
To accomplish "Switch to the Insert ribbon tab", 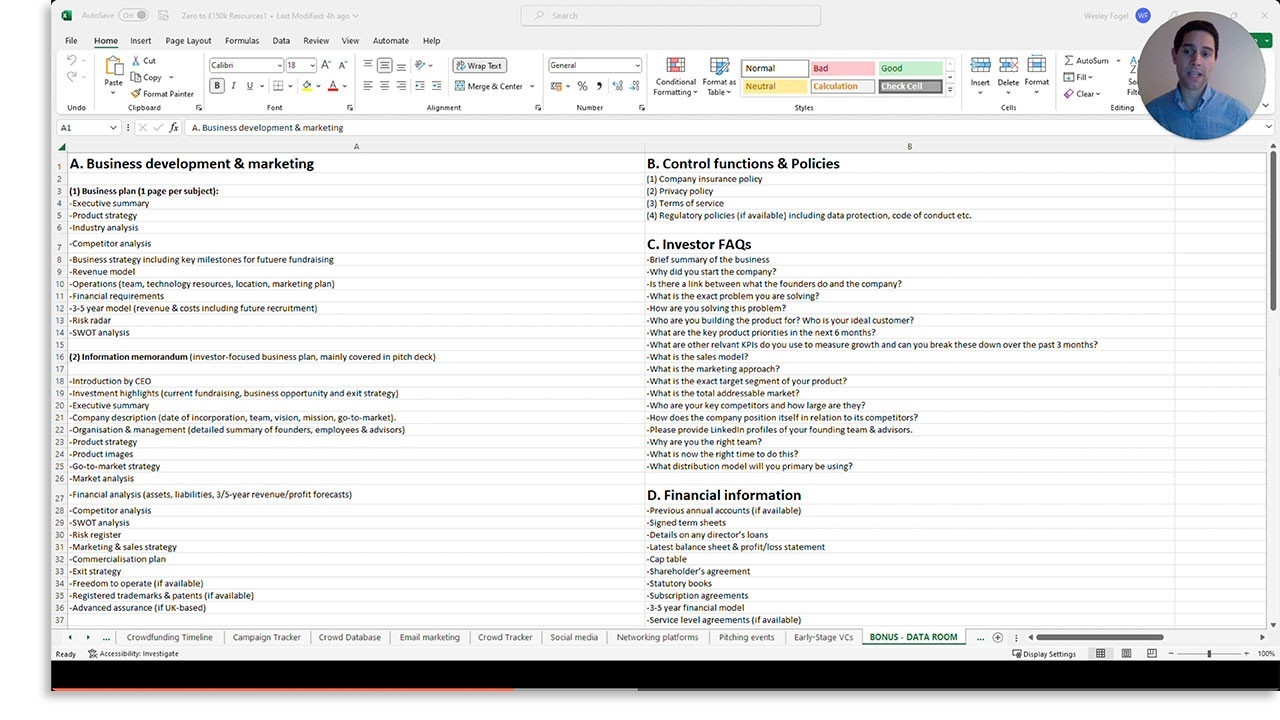I will (141, 41).
